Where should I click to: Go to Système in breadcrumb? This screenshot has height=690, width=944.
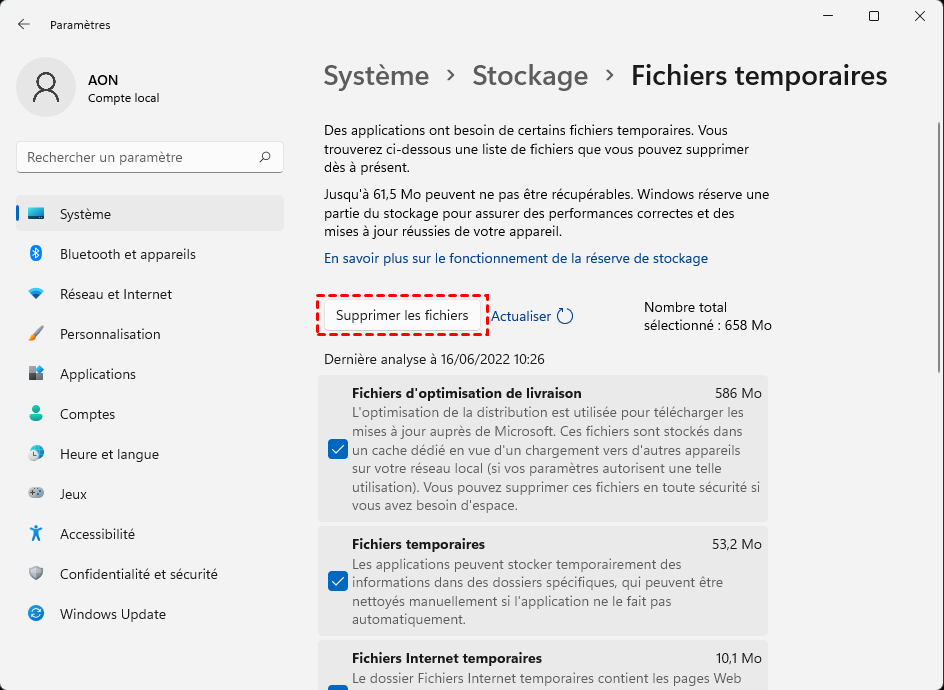[376, 75]
